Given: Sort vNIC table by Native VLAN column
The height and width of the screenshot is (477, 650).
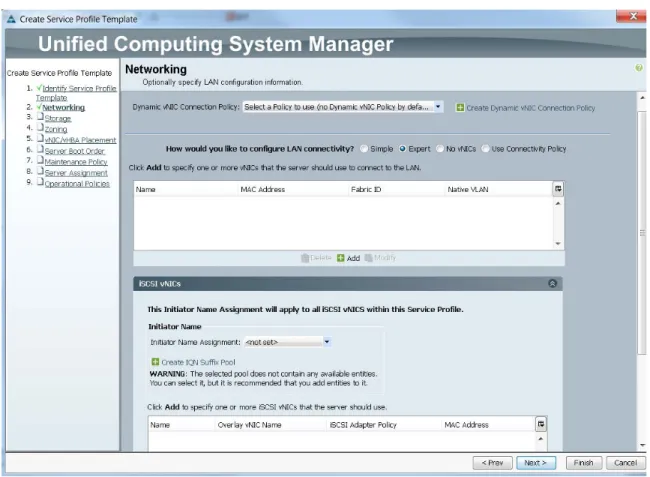Looking at the screenshot, I should (x=499, y=189).
